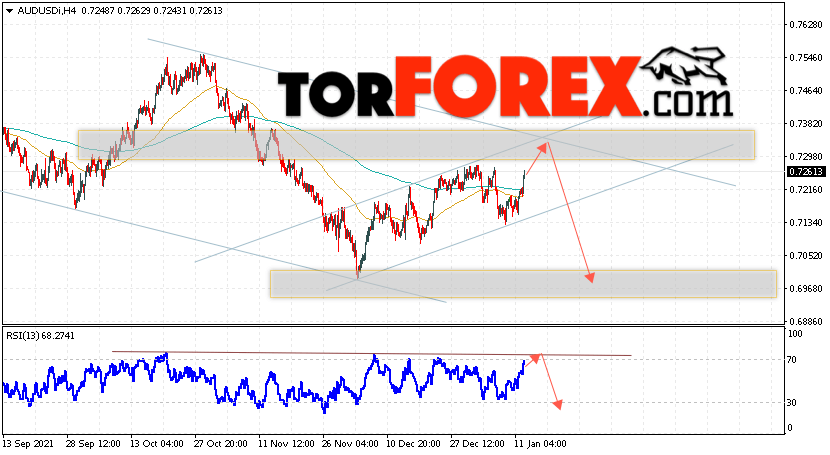Image resolution: width=830 pixels, height=455 pixels.
Task: Select the time label 26 Nov 04:00
Action: tap(349, 443)
